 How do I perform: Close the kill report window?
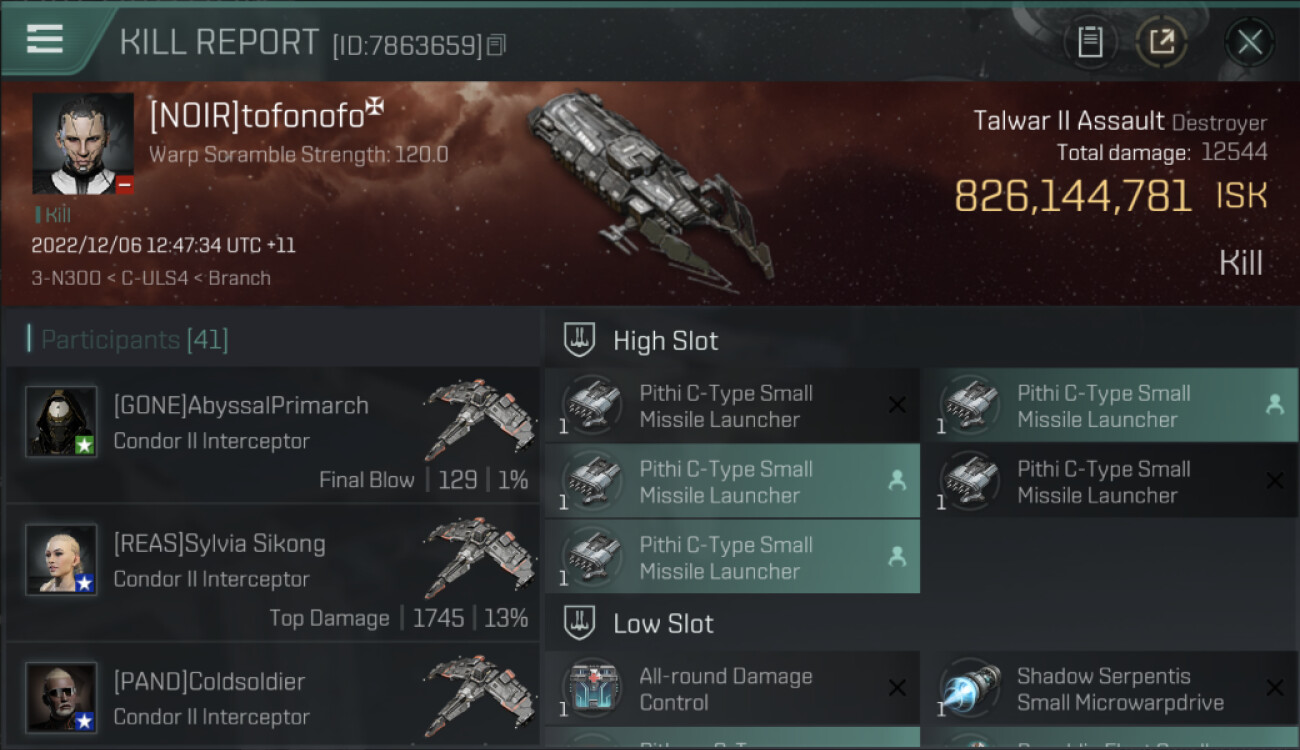coord(1249,42)
